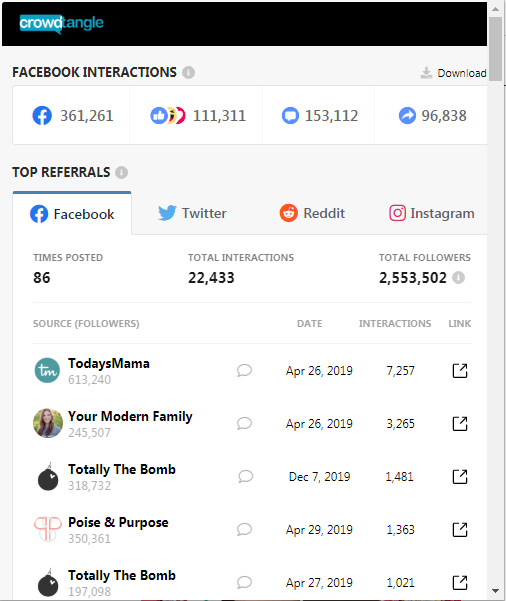Switch to the Instagram referrals tab
This screenshot has width=506, height=601.
click(x=432, y=213)
